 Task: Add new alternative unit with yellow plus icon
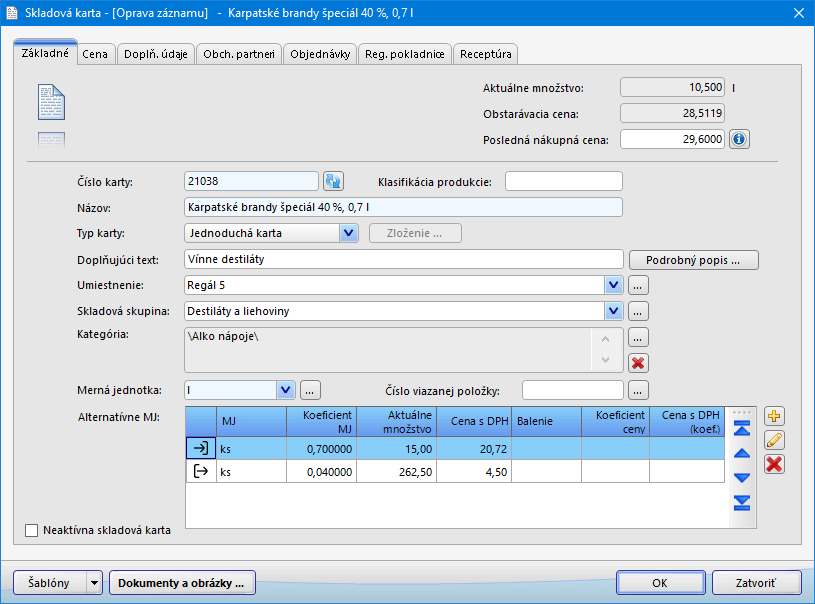pyautogui.click(x=774, y=416)
